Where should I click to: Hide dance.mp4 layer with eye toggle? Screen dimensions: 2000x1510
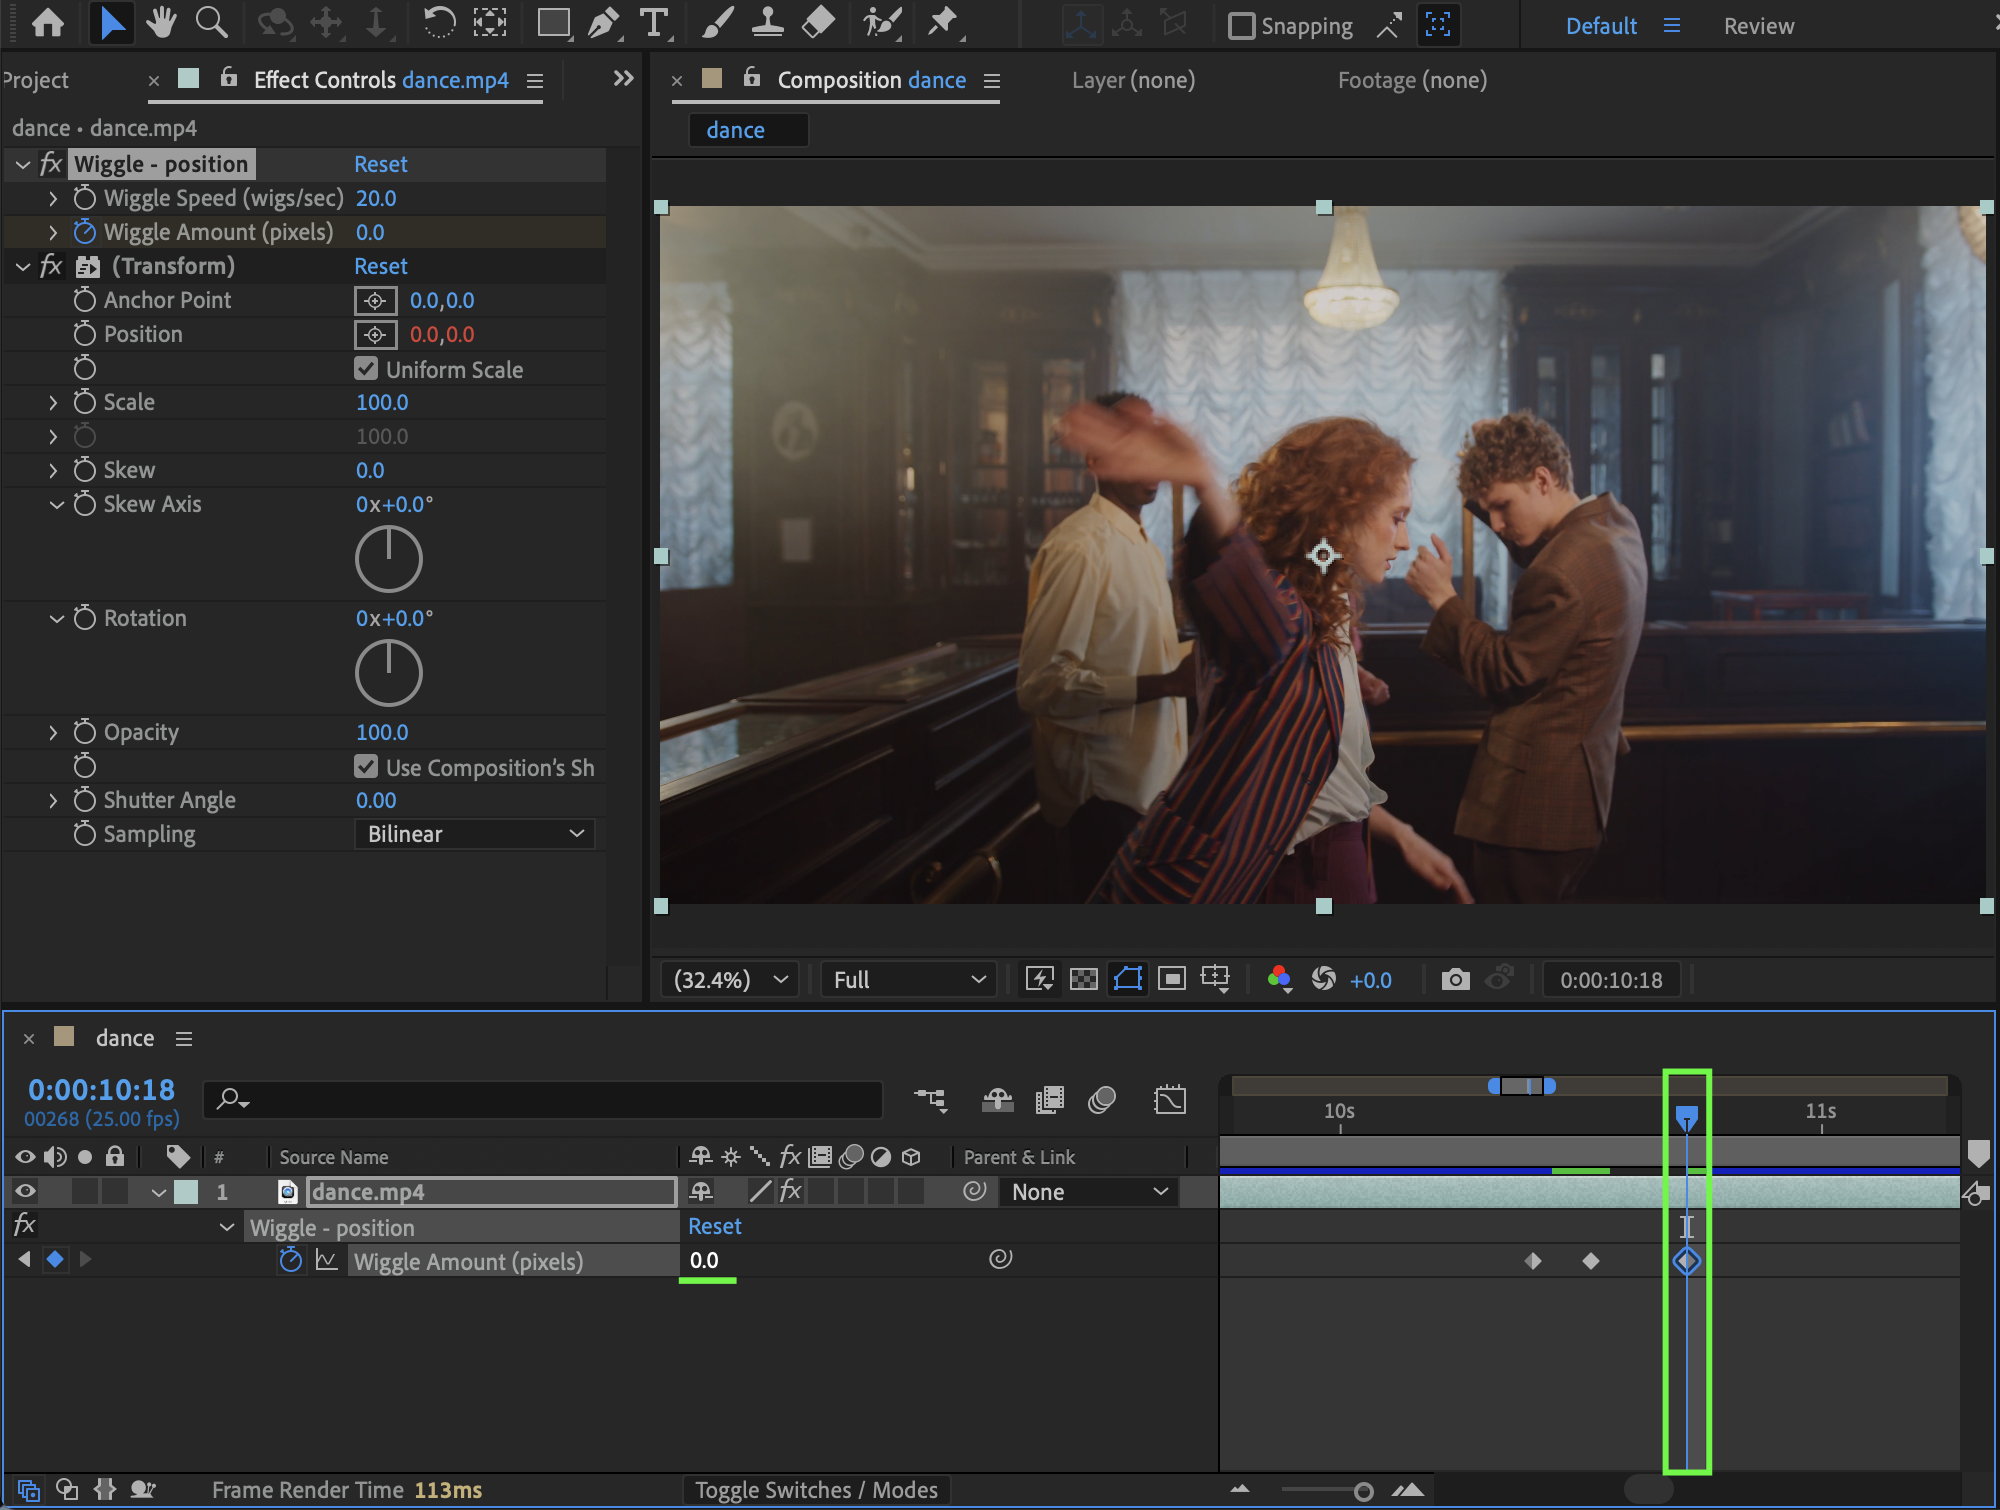pos(25,1191)
